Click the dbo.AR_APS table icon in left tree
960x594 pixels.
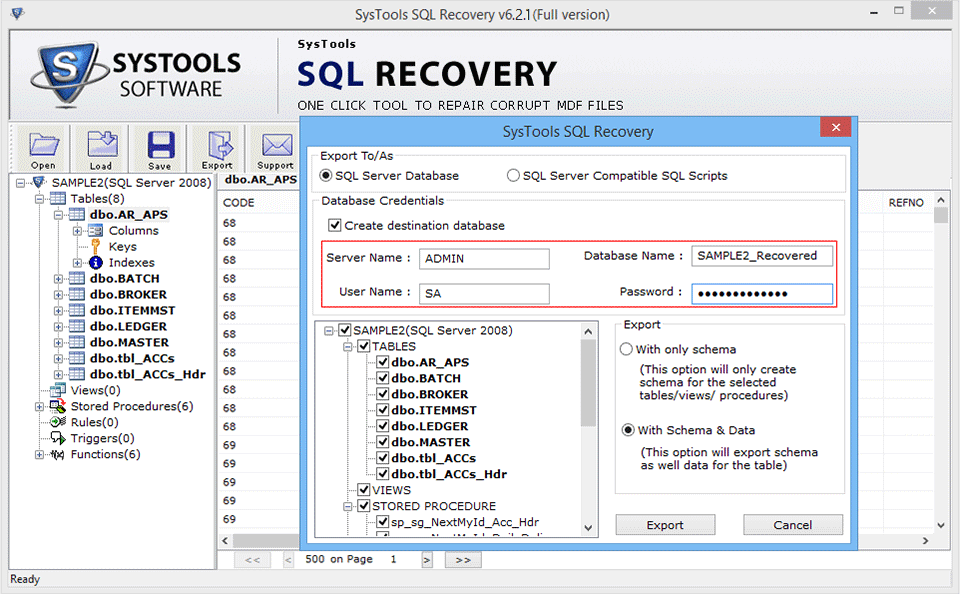77,214
